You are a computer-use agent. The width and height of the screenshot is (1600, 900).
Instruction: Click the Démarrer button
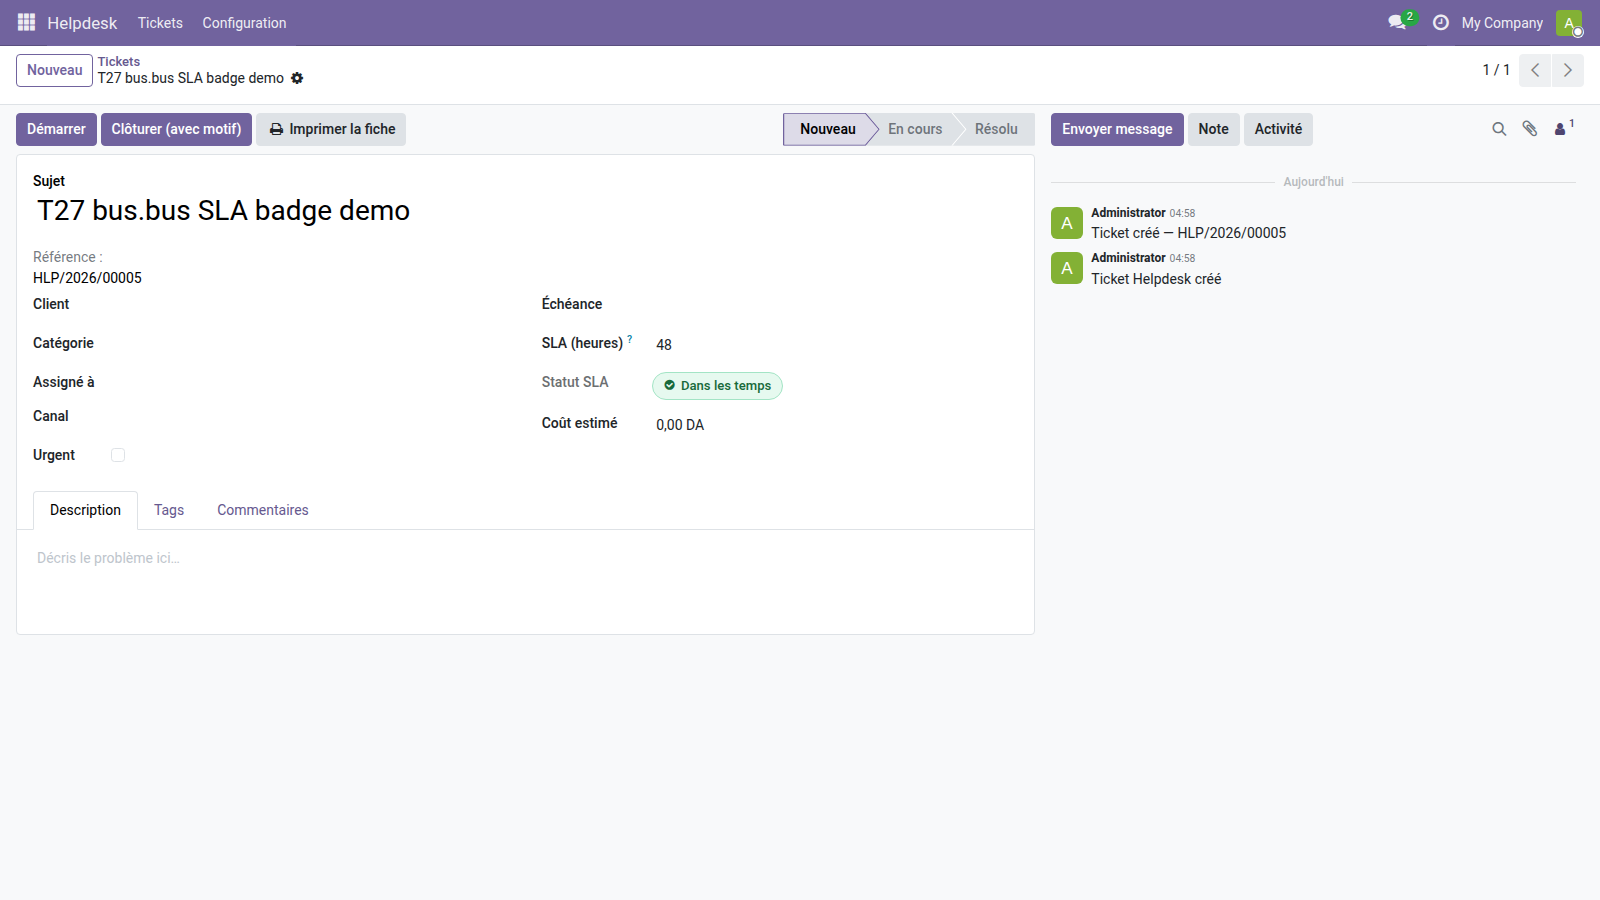pyautogui.click(x=56, y=128)
